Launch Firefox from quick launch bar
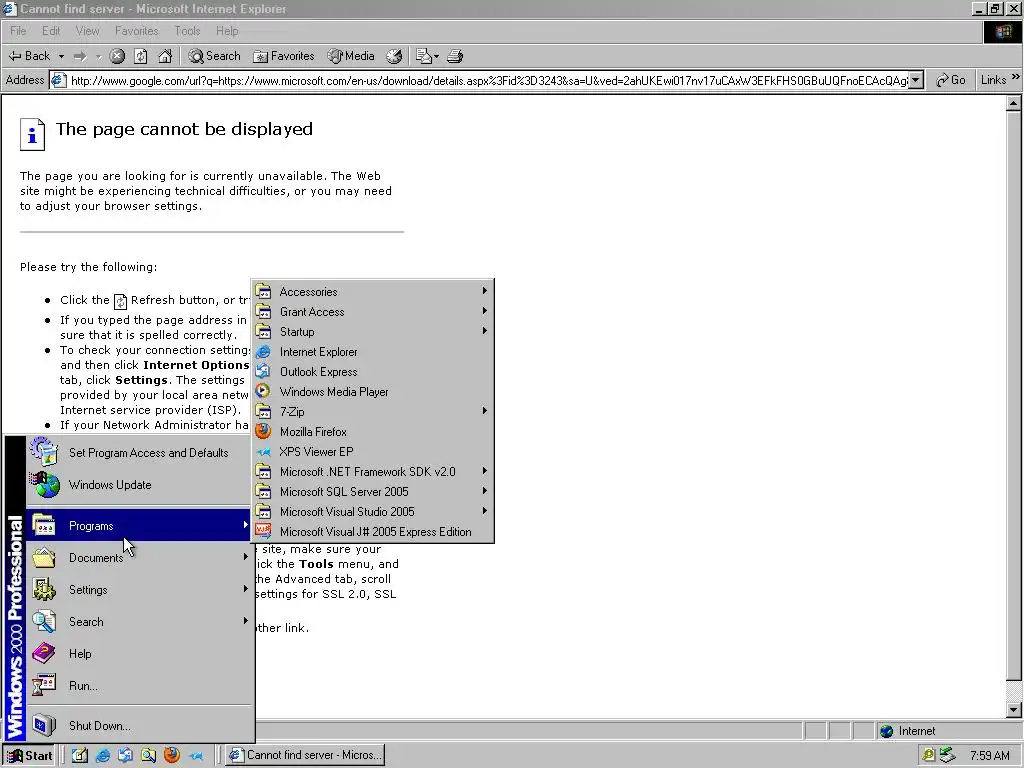Viewport: 1024px width, 768px height. tap(172, 756)
